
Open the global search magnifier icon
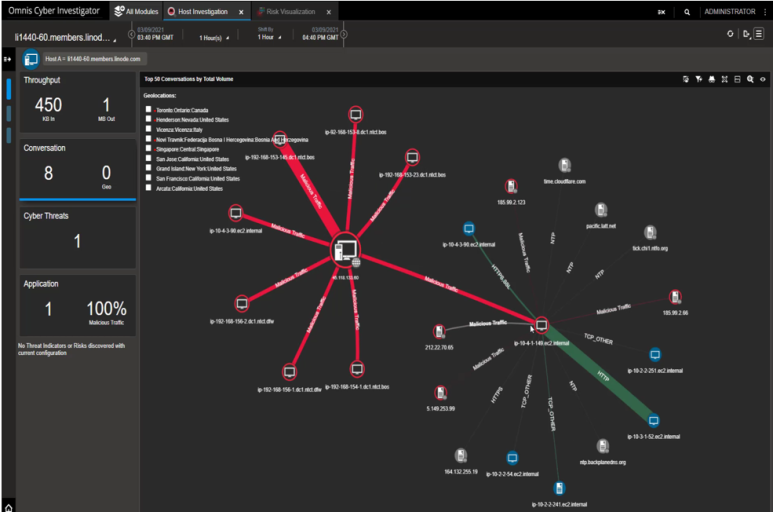point(687,12)
